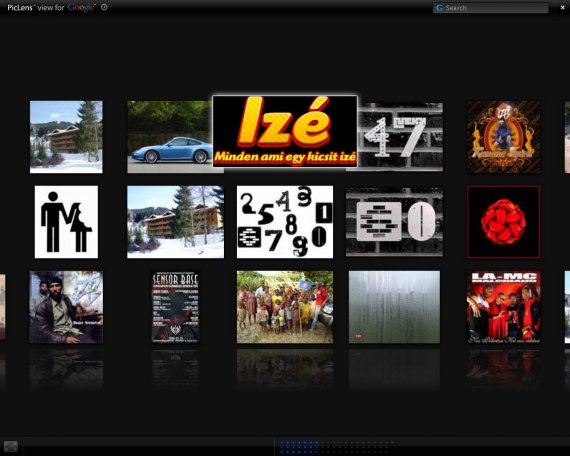Open the blue Porsche car thumbnail
This screenshot has height=456, width=570.
click(170, 137)
